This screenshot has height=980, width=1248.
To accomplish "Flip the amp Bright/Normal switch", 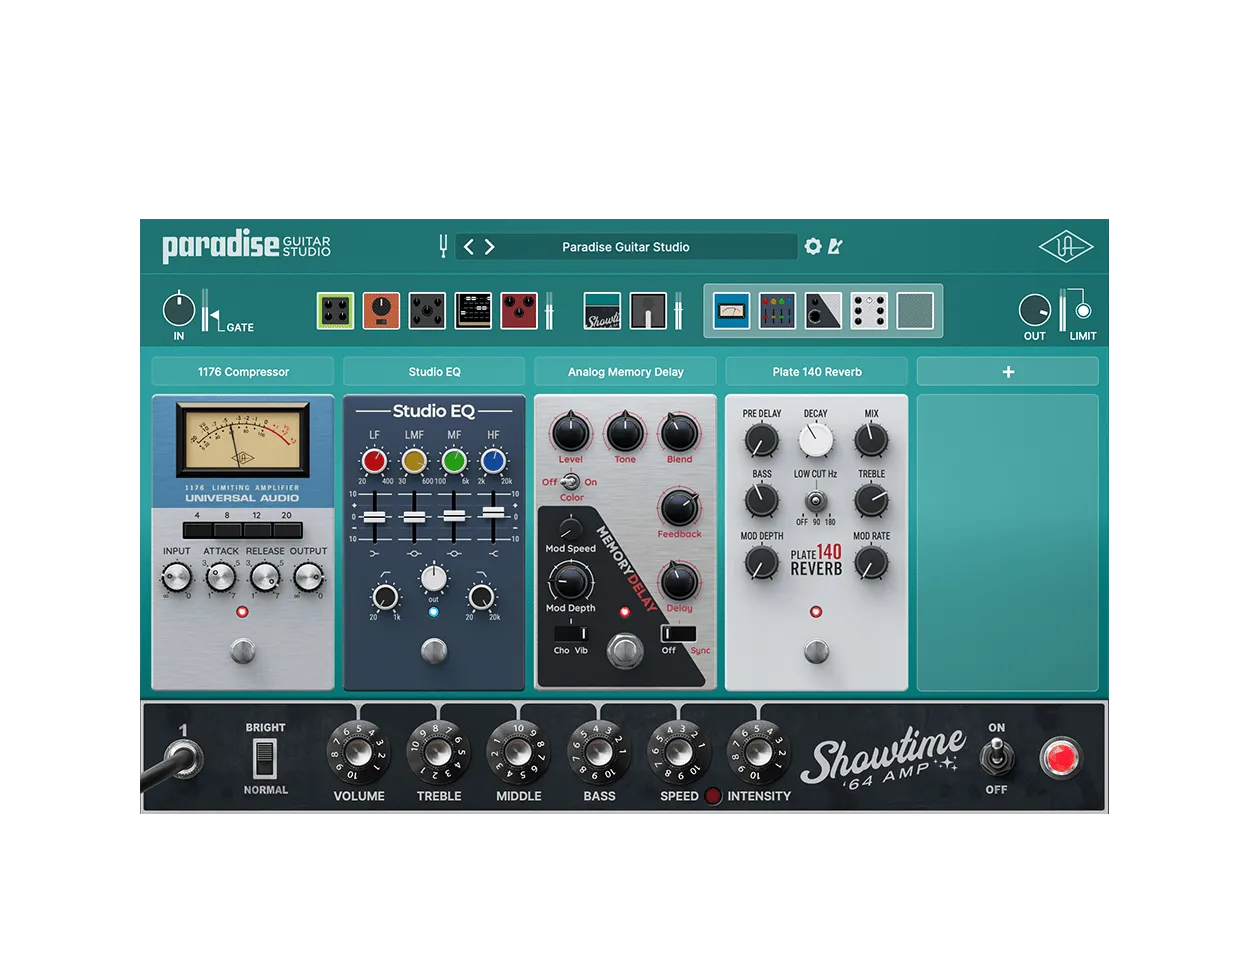I will click(x=265, y=758).
